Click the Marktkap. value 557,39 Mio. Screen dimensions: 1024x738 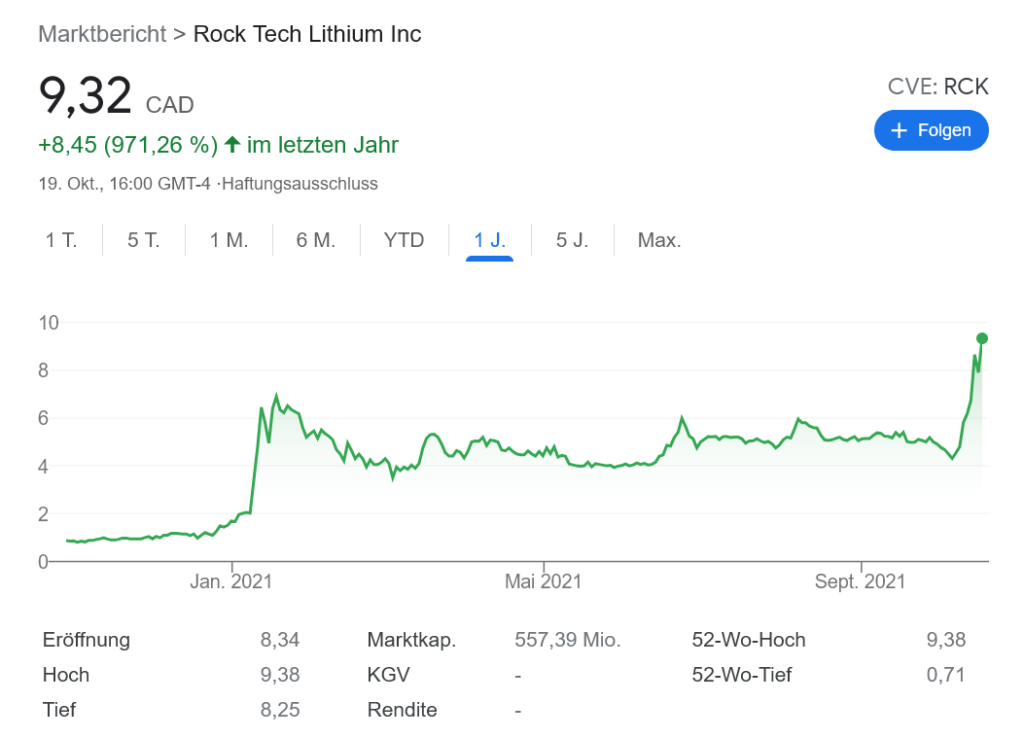pyautogui.click(x=567, y=640)
